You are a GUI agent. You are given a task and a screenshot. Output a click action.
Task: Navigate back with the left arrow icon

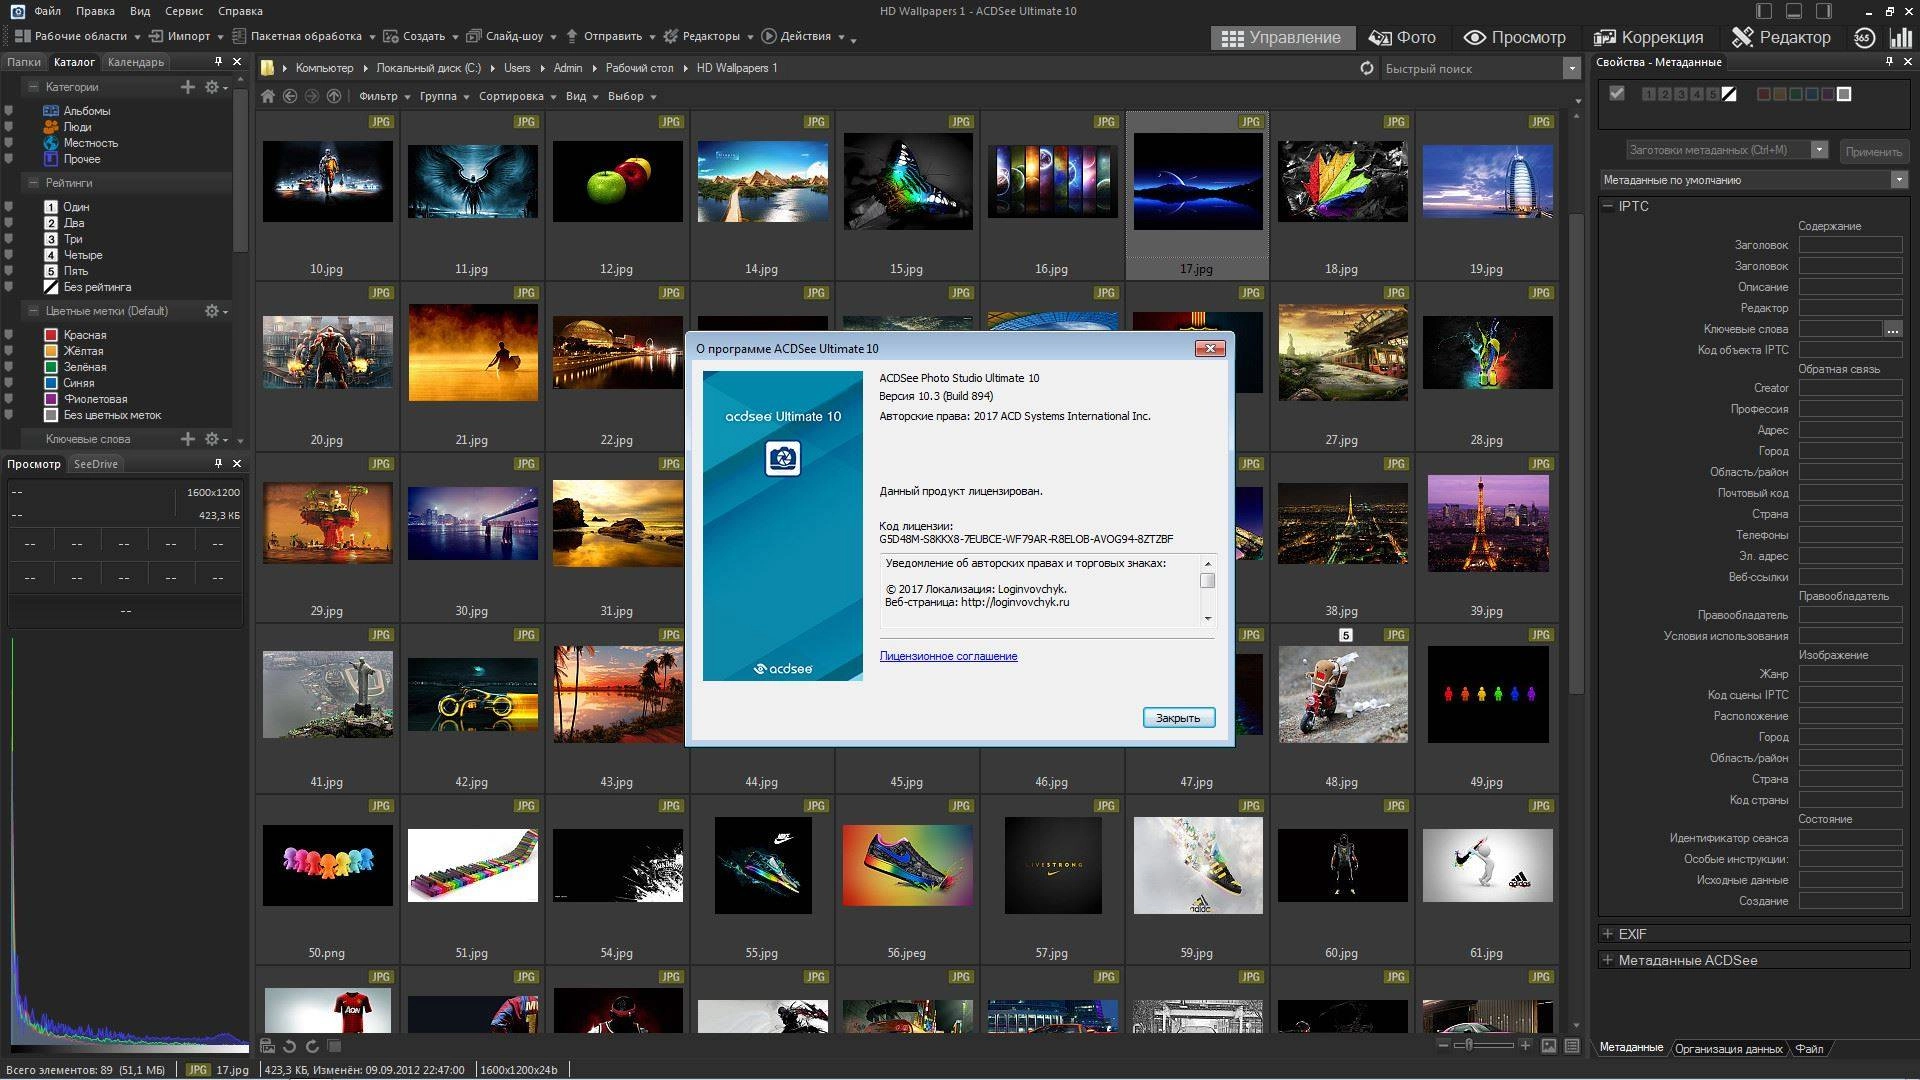click(x=290, y=96)
